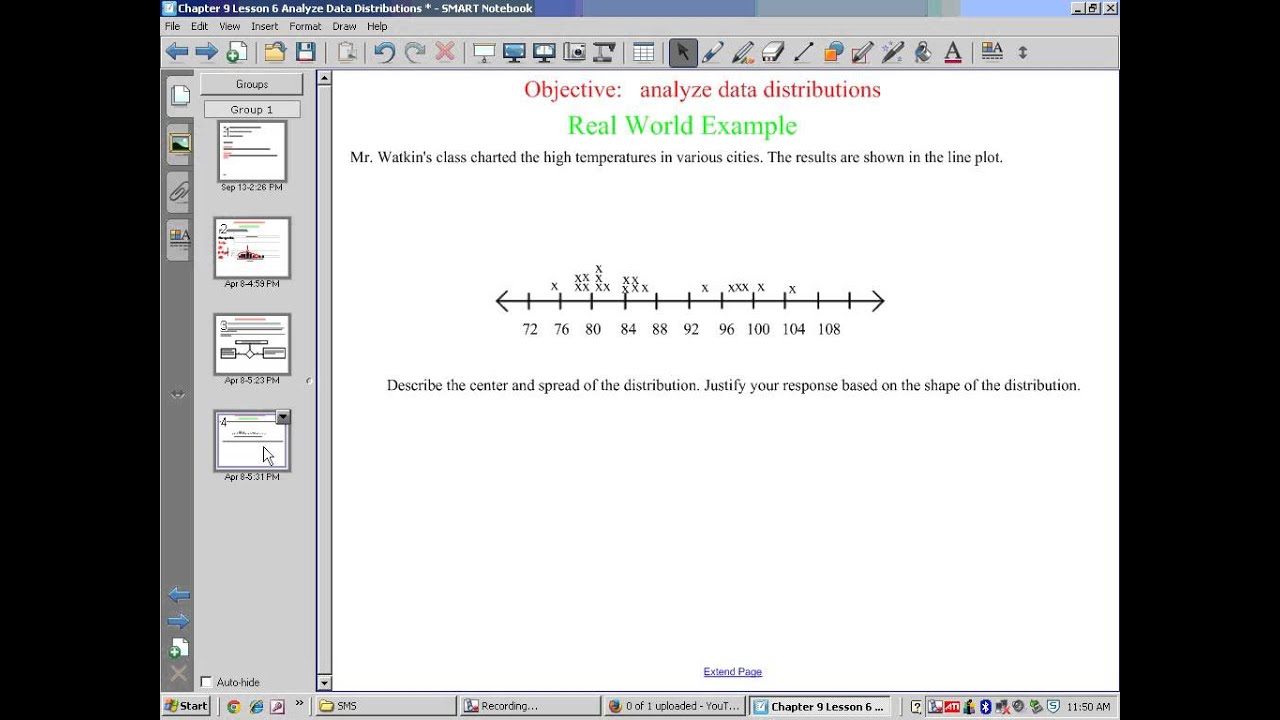1280x720 pixels.
Task: Choose the Creative Pens tool
Action: point(743,52)
